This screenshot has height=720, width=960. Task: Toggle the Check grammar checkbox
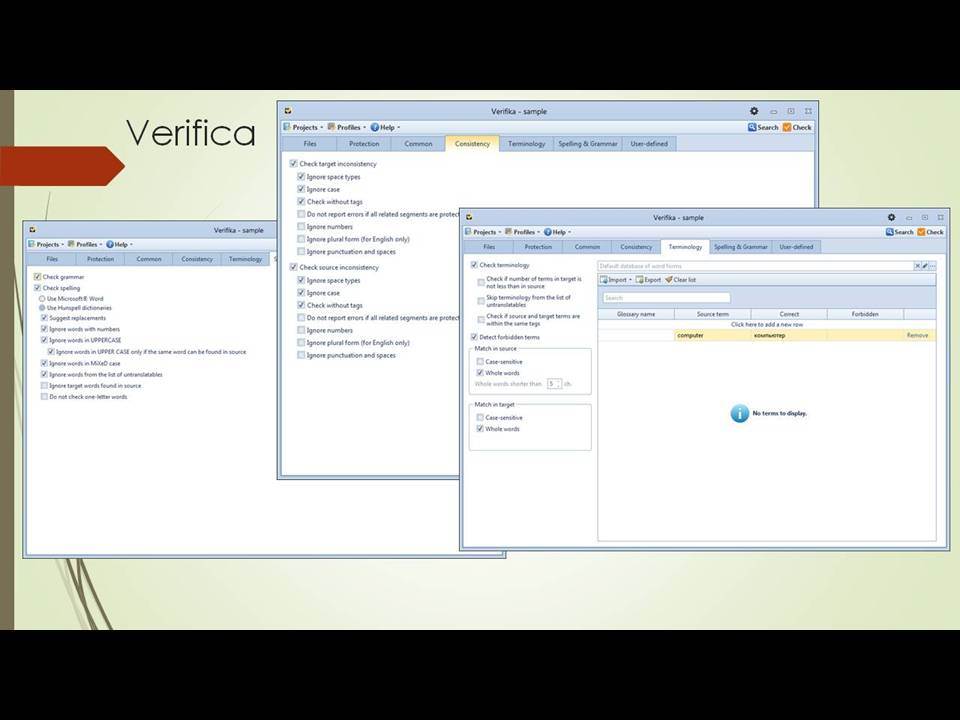[x=37, y=277]
